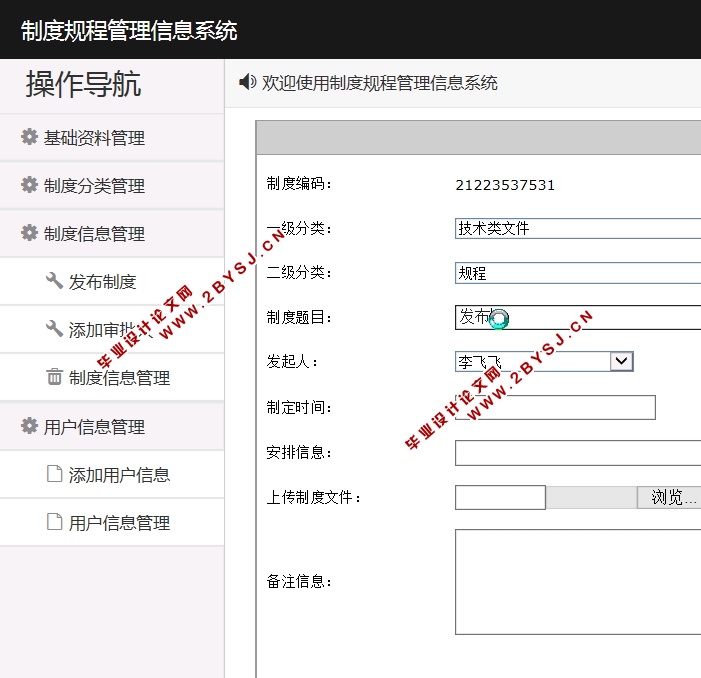Expand 制度分类管理 menu section

112,185
